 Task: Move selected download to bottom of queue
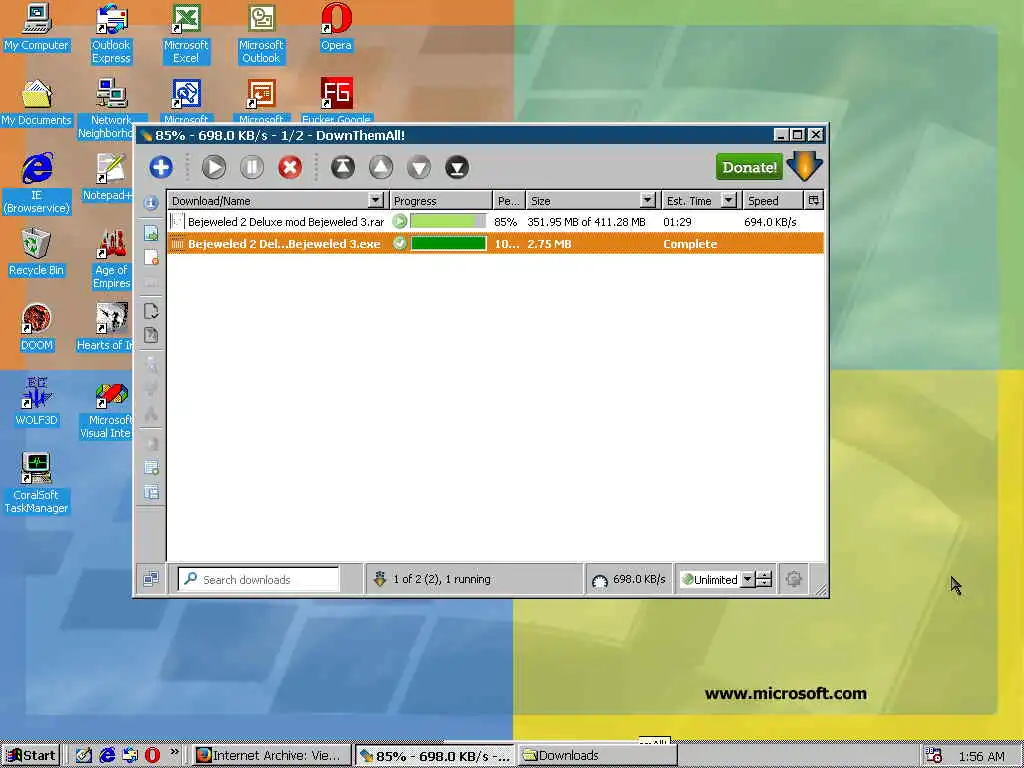point(457,167)
